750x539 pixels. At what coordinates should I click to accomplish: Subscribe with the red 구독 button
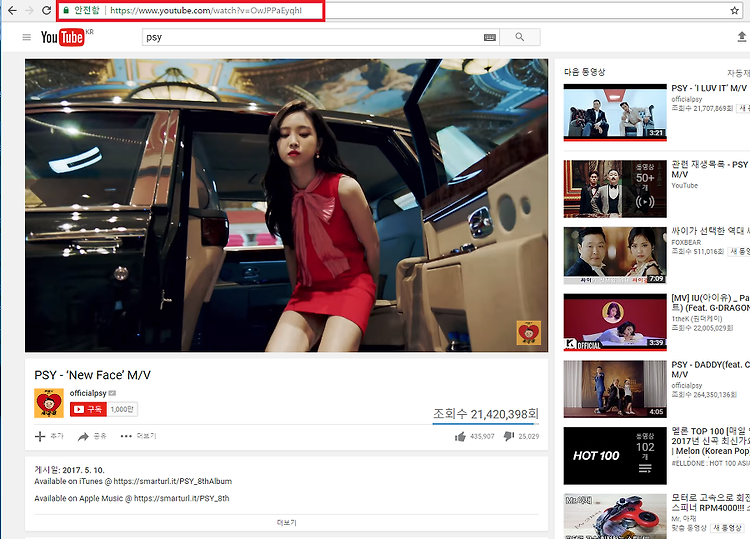pyautogui.click(x=88, y=409)
